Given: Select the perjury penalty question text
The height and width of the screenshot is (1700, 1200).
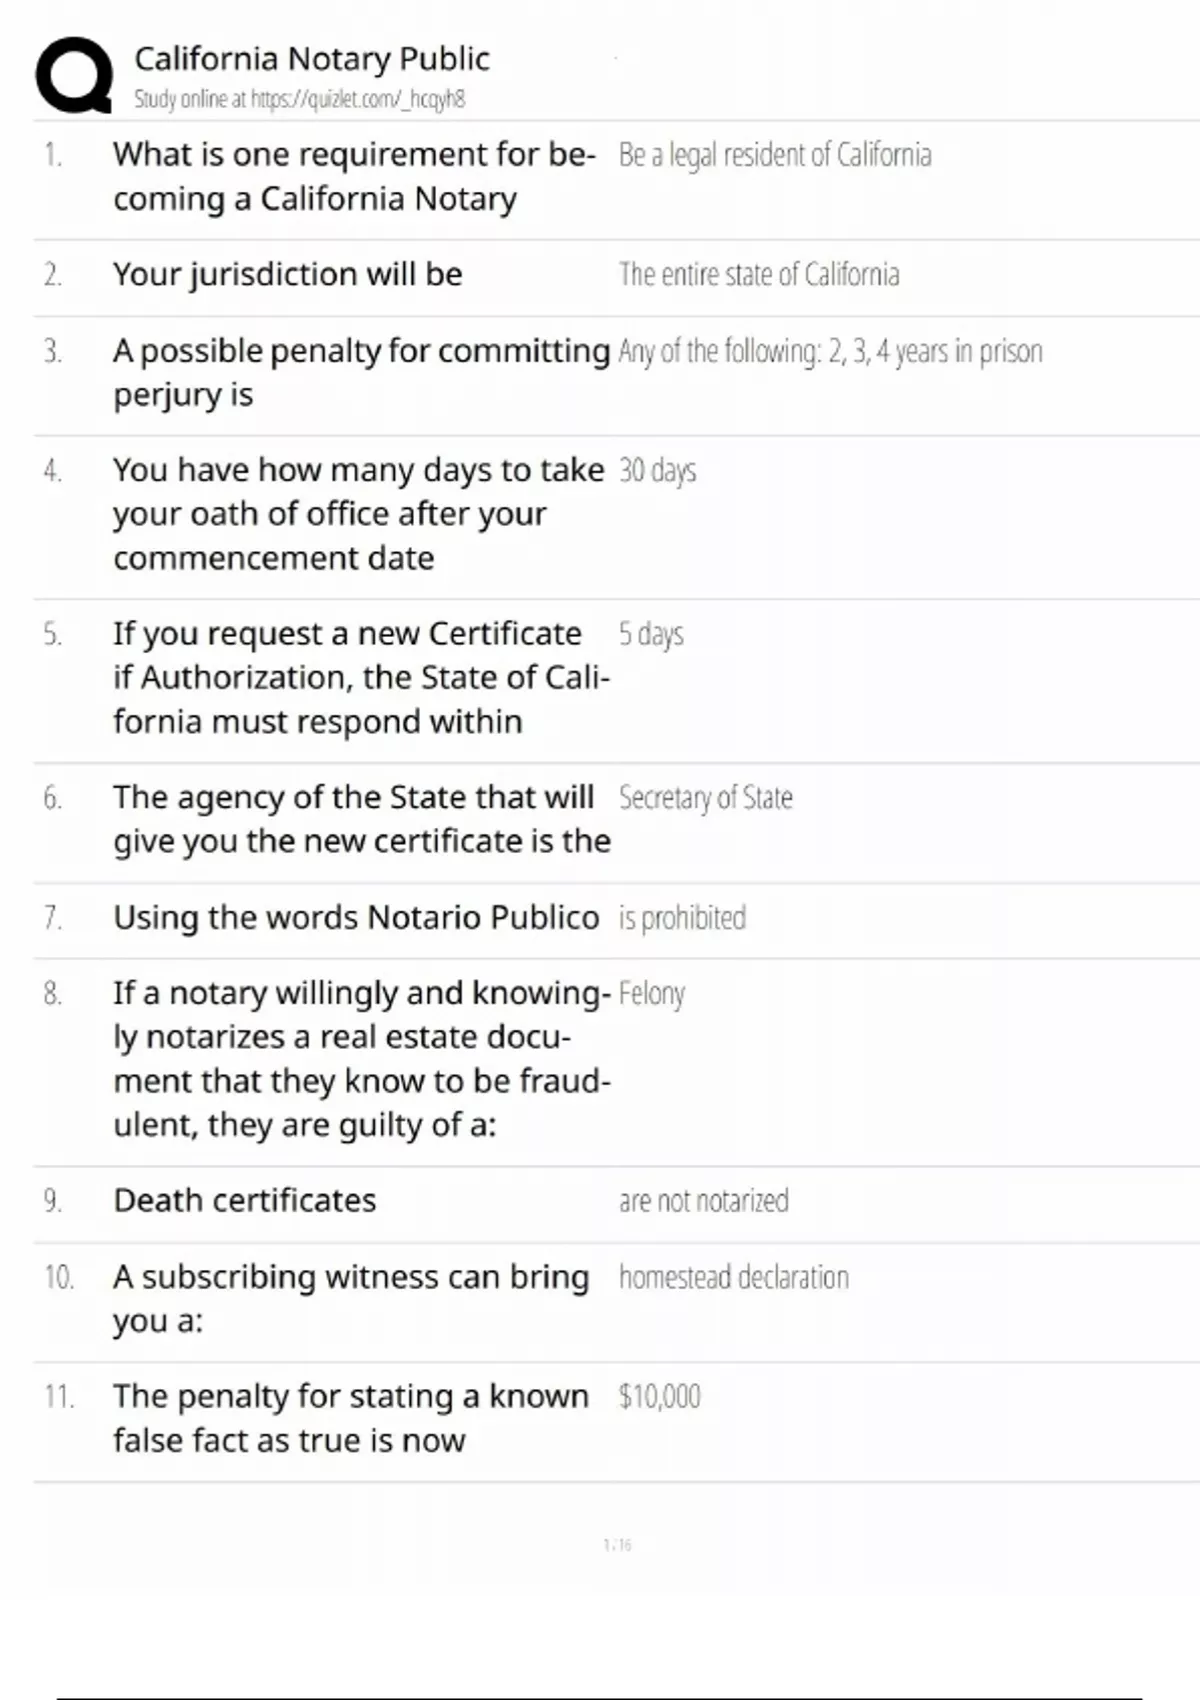Looking at the screenshot, I should point(361,372).
